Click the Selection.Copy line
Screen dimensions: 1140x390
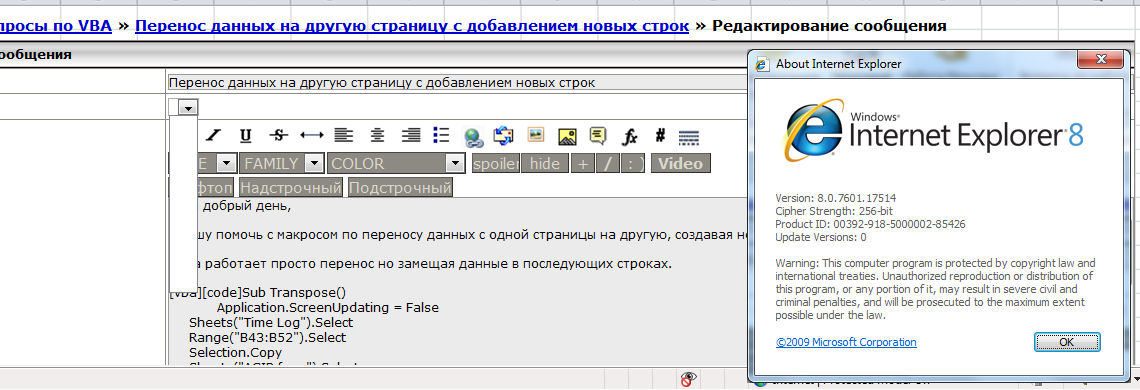click(235, 353)
